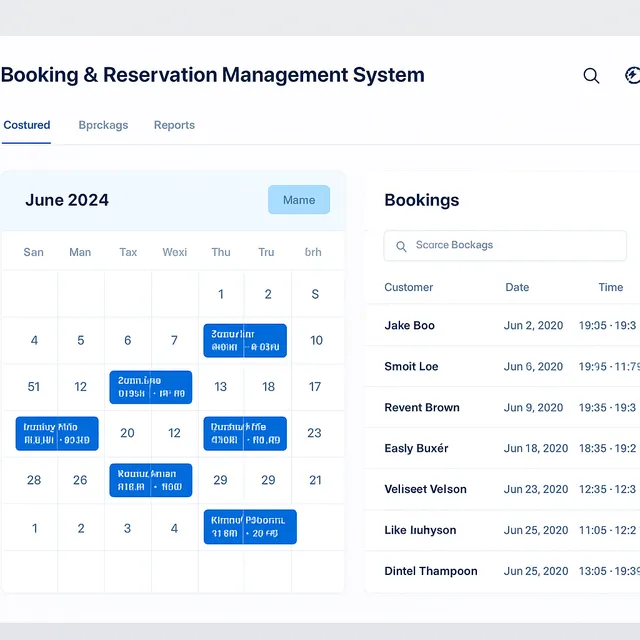
Task: Open the booking event beside day 13
Action: (151, 387)
